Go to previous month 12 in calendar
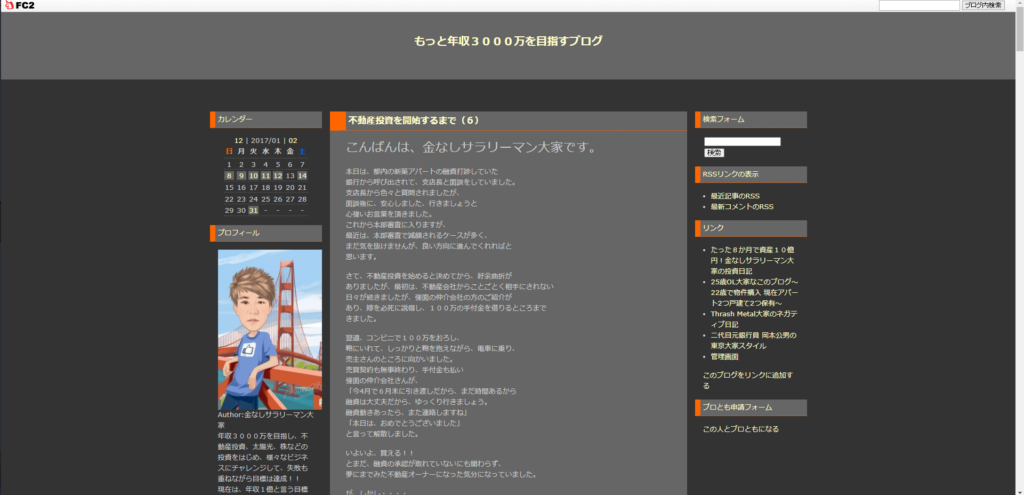The height and width of the screenshot is (495, 1024). (238, 140)
